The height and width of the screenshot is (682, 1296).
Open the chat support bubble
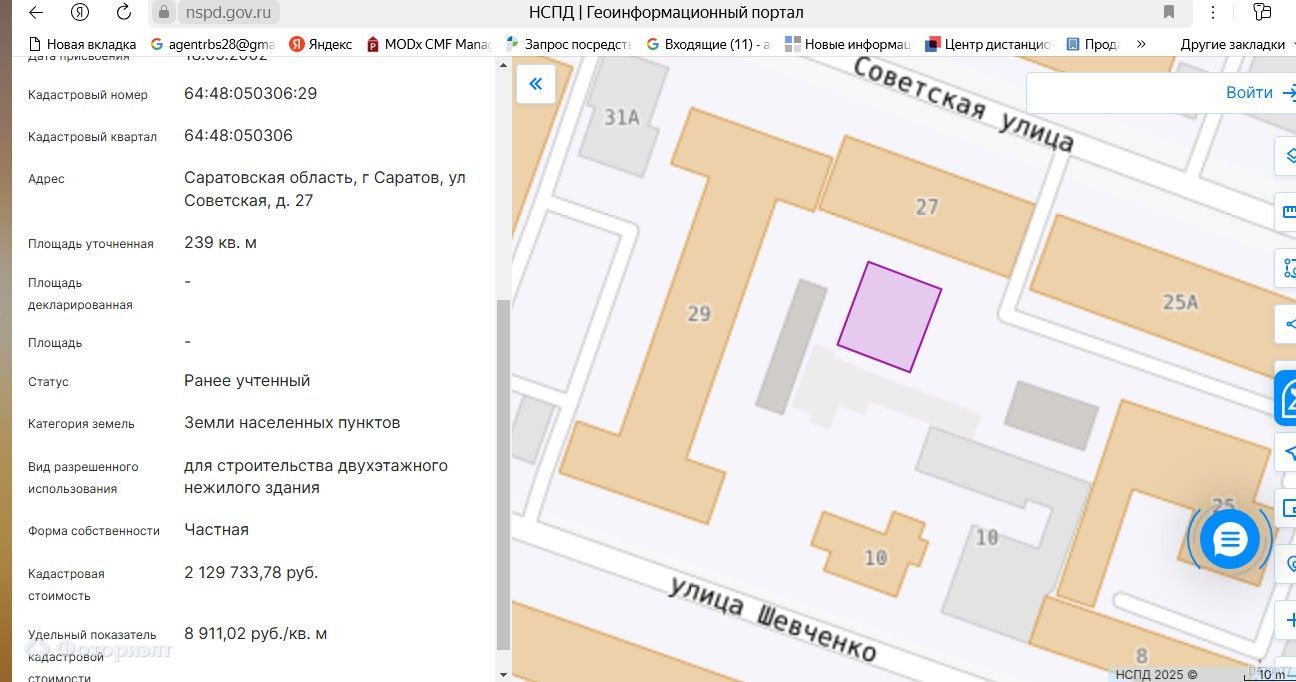(x=1229, y=540)
